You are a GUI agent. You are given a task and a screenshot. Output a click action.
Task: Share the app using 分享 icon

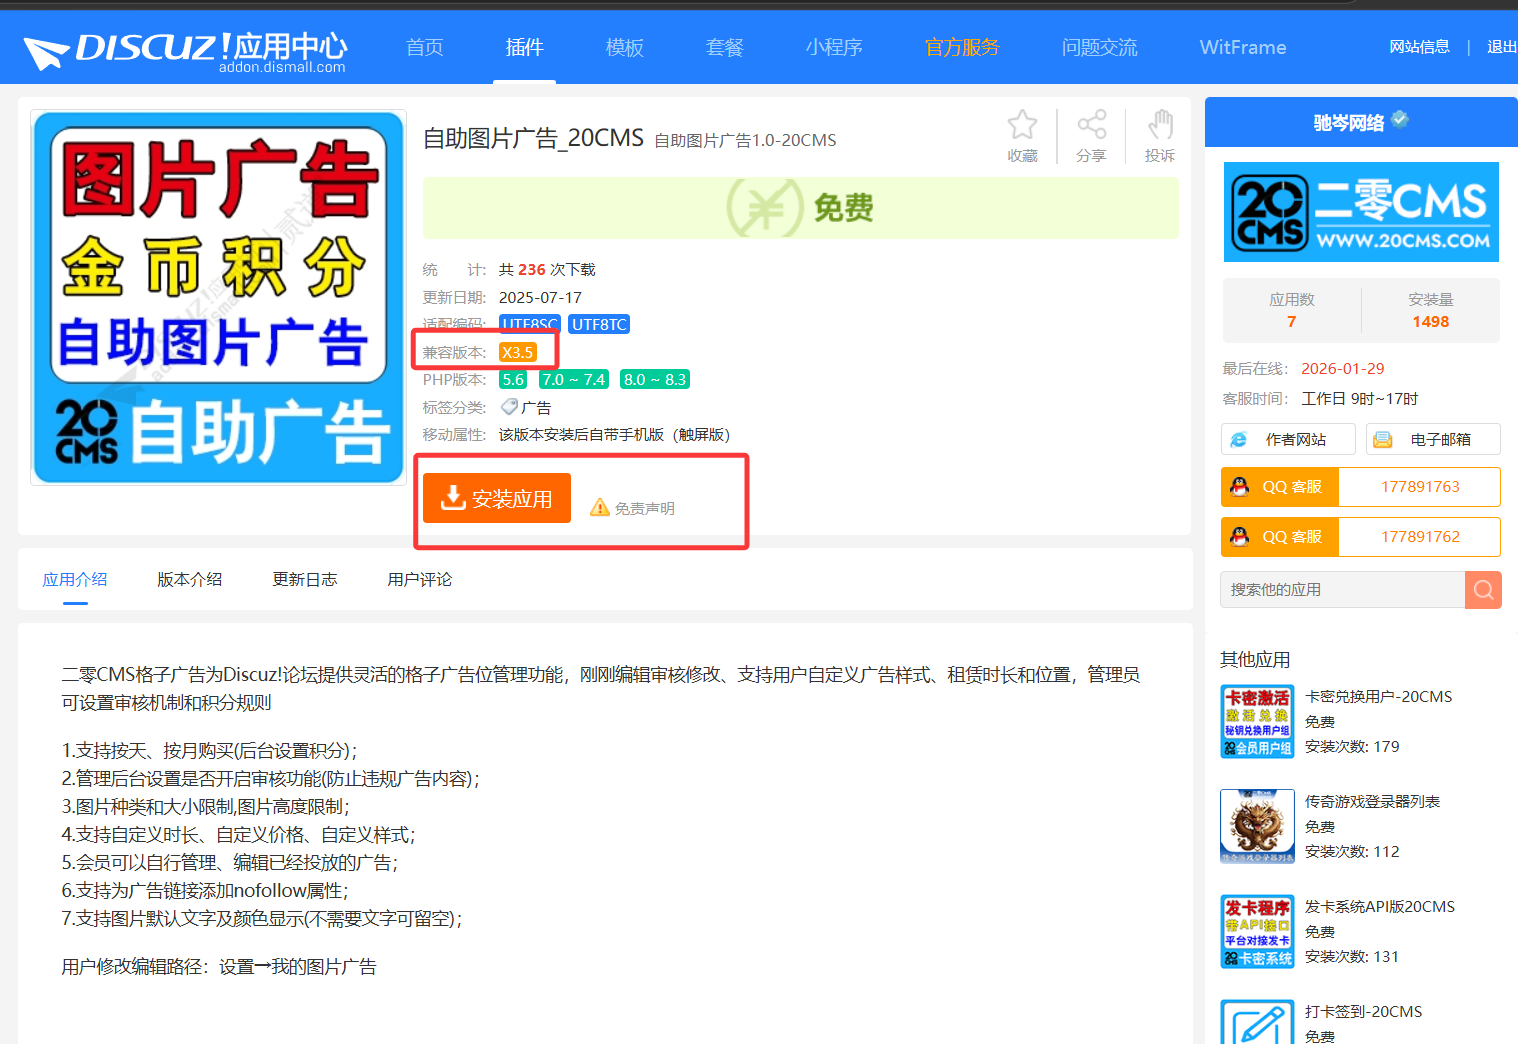click(1091, 135)
